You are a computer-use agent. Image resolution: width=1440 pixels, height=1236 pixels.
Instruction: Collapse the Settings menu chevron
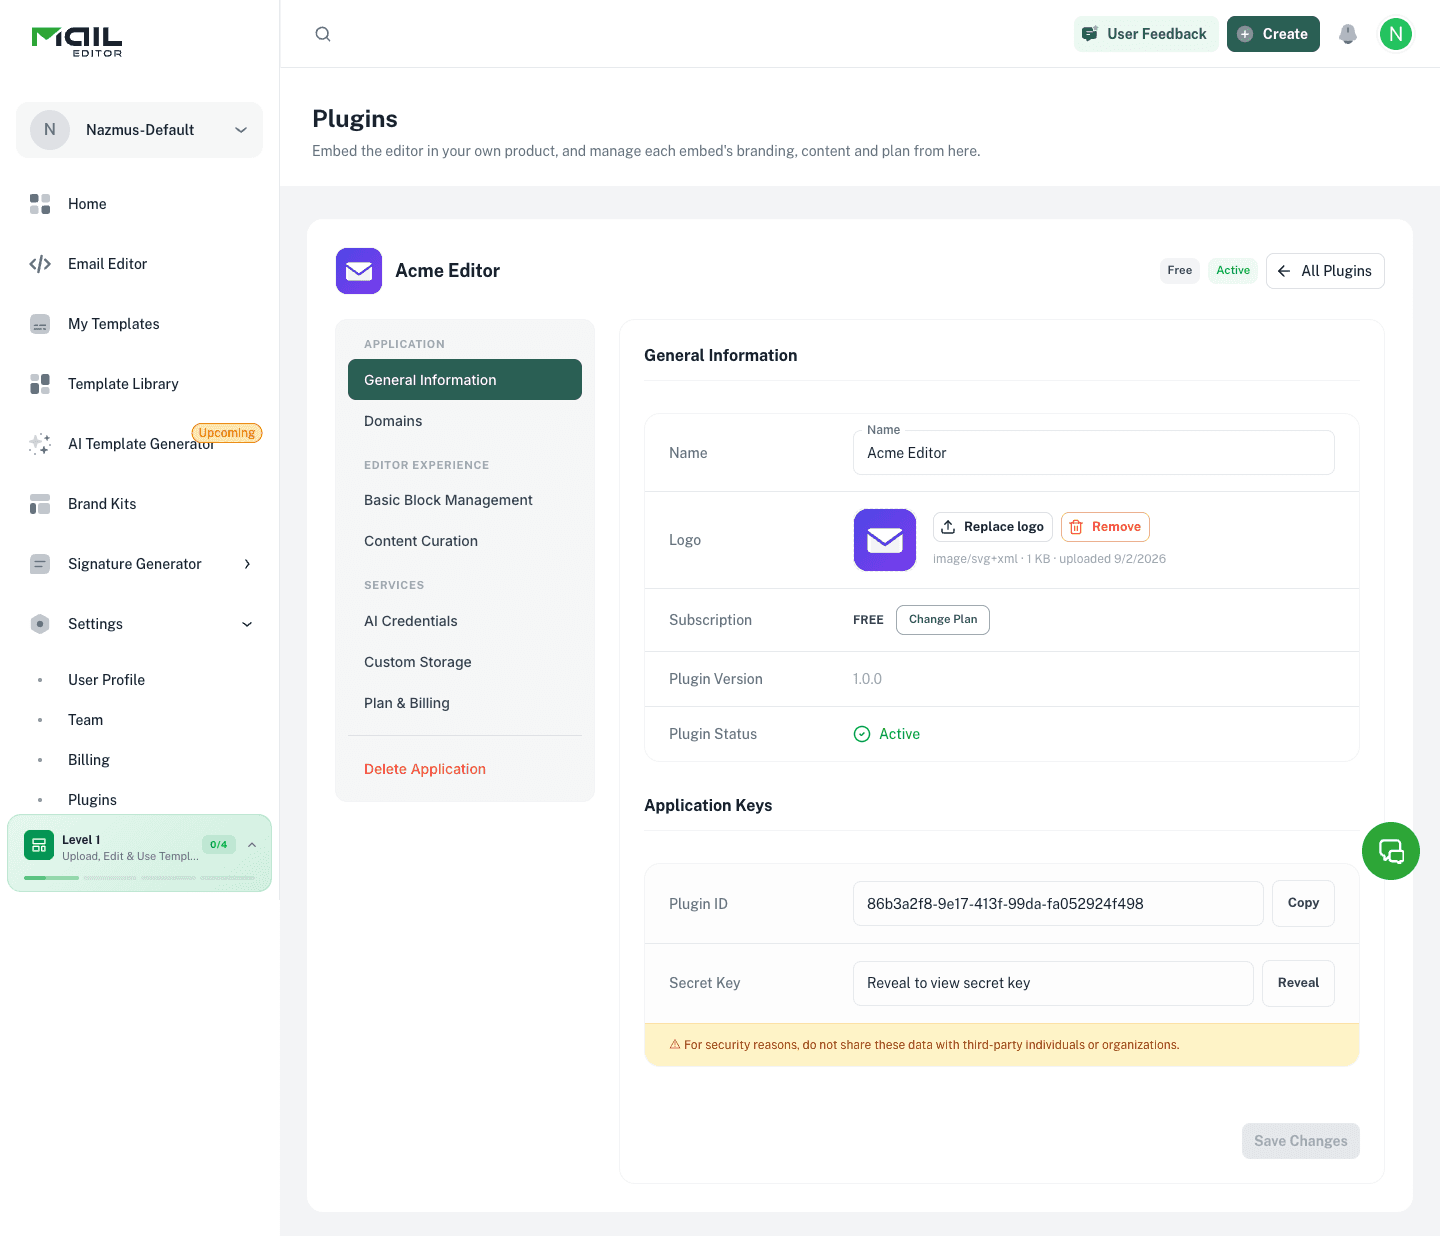tap(247, 624)
